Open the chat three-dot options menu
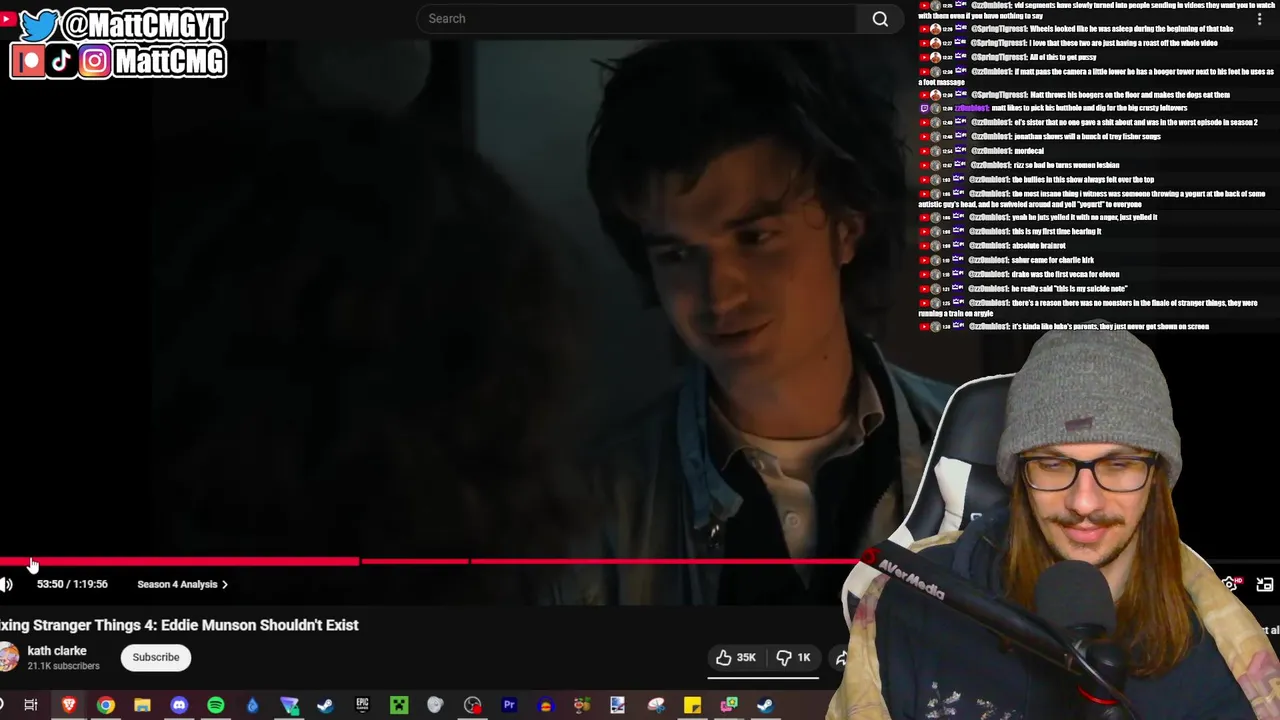 [x=1259, y=19]
